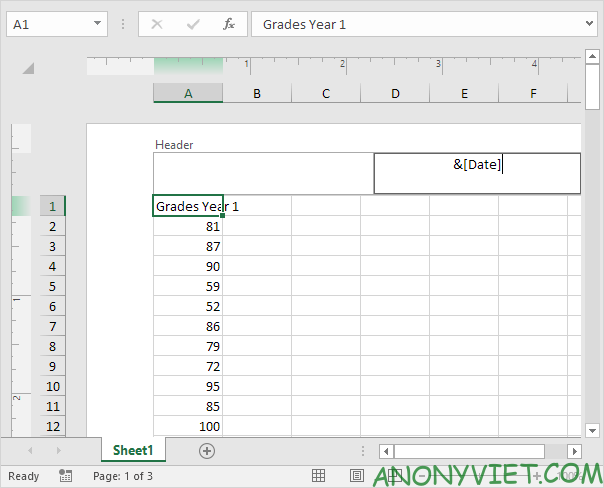Click the Cancel X icon in formula bar
Screen dimensions: 604x488
click(156, 24)
